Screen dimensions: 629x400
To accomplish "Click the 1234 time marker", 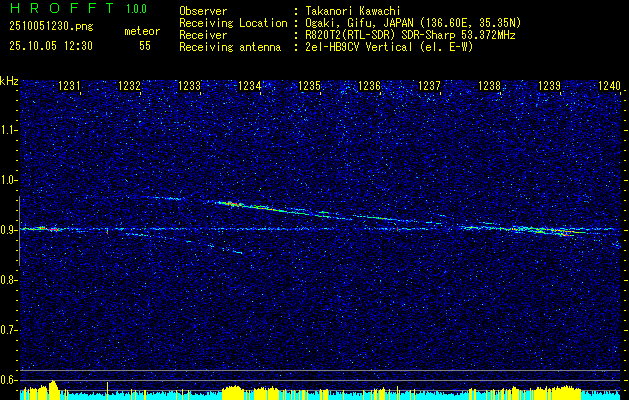I will 249,85.
